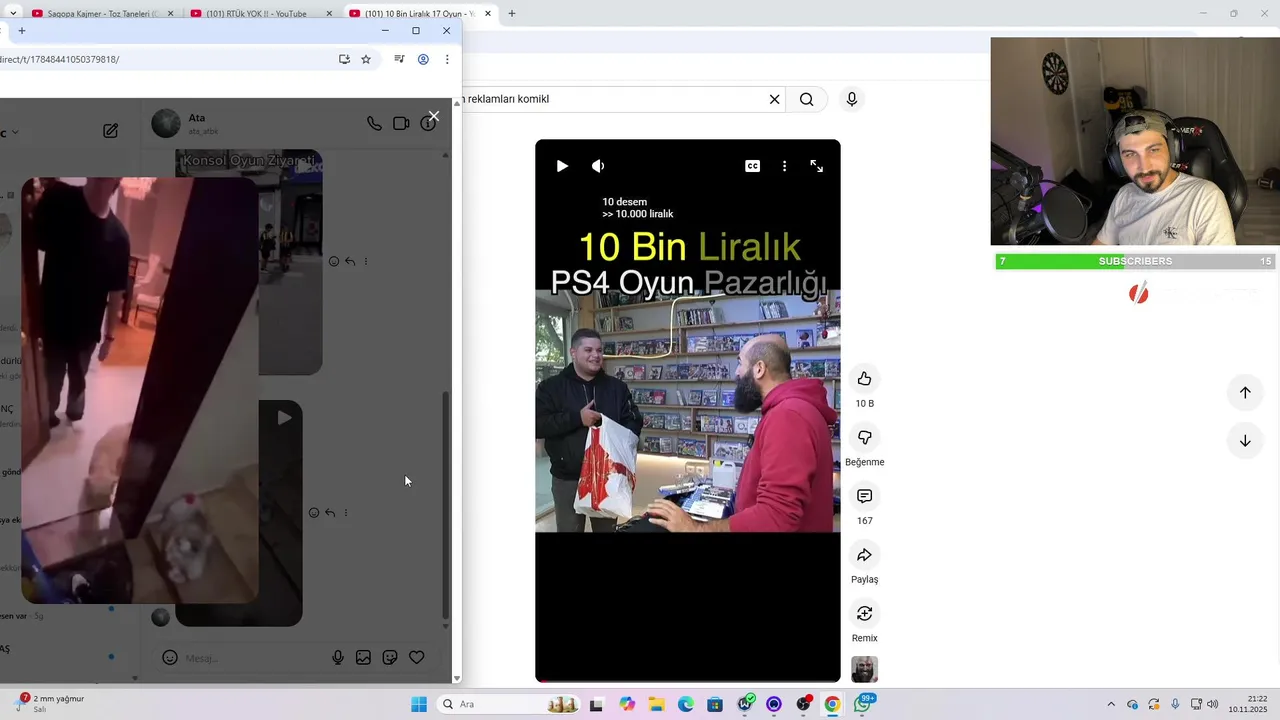Open the Chrome profile in front window

(423, 59)
